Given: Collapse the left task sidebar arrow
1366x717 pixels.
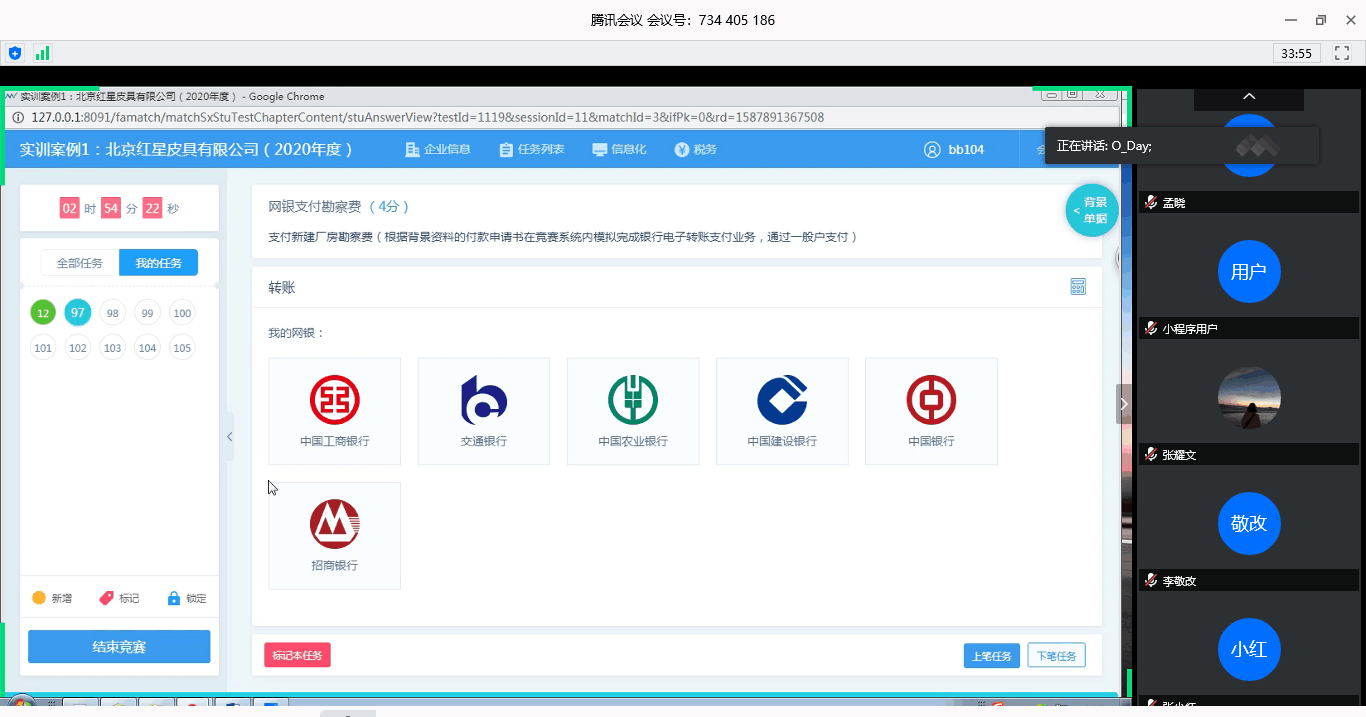Looking at the screenshot, I should (x=229, y=436).
